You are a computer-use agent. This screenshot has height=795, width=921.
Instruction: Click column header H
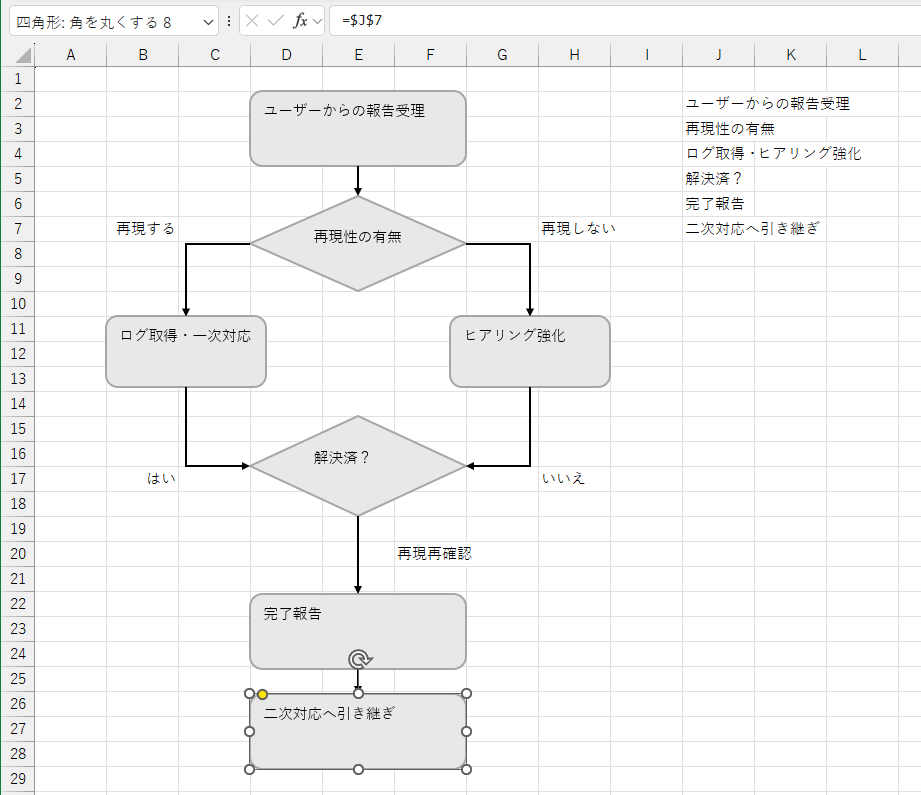pyautogui.click(x=574, y=54)
